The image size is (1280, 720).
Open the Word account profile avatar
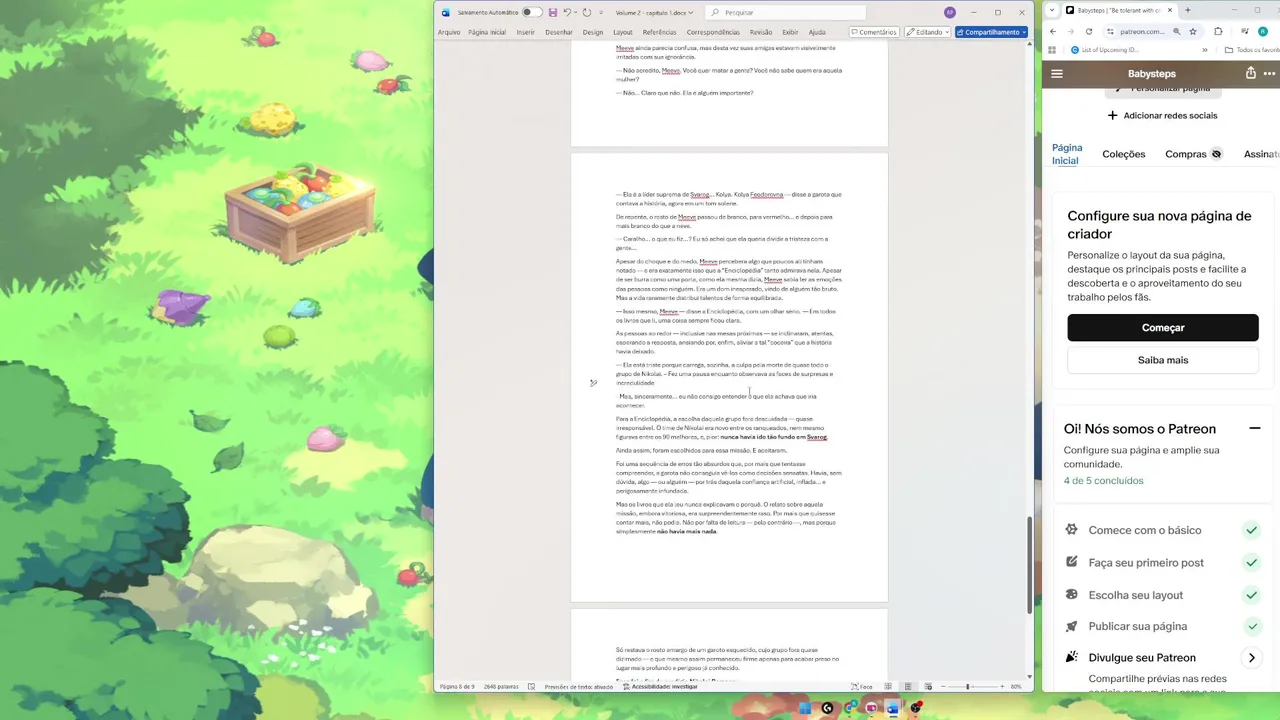click(949, 12)
